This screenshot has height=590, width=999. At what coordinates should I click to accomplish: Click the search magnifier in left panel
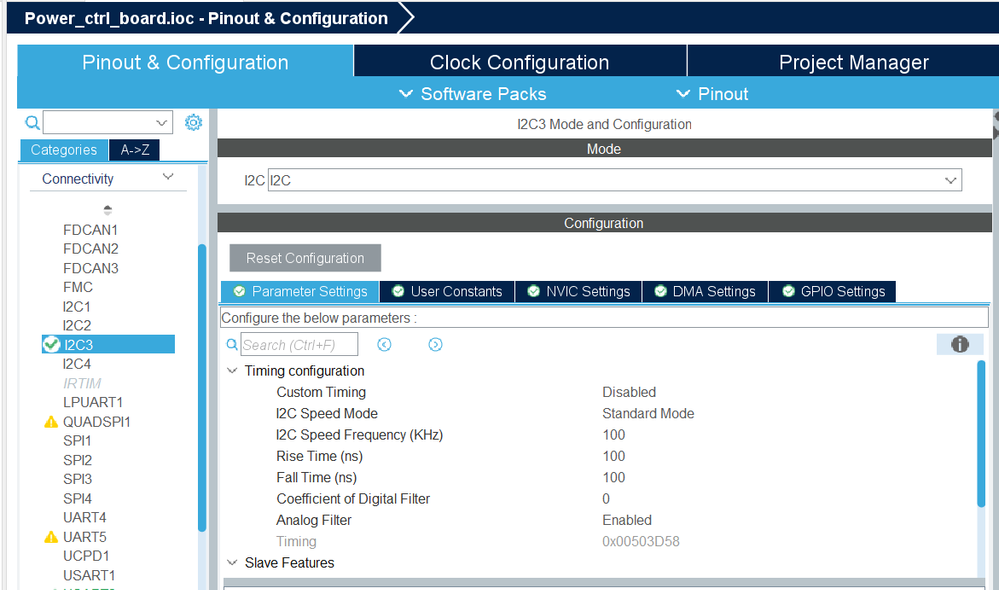coord(32,122)
